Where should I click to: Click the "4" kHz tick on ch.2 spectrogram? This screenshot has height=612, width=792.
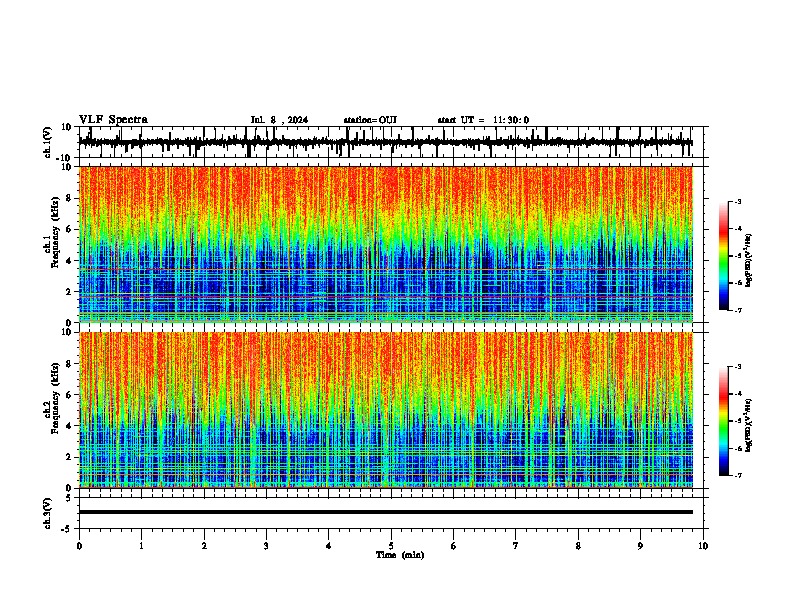point(69,426)
